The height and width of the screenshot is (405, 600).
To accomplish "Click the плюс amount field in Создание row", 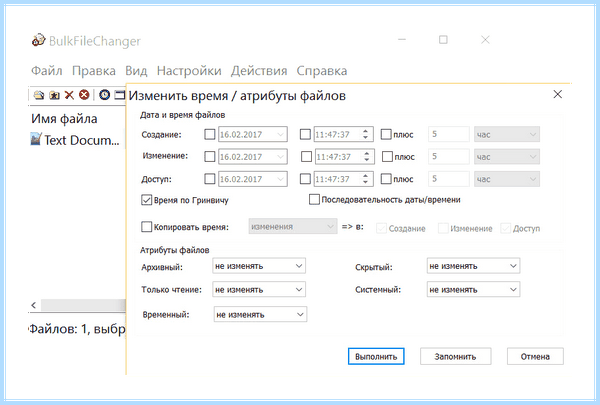I will (449, 134).
